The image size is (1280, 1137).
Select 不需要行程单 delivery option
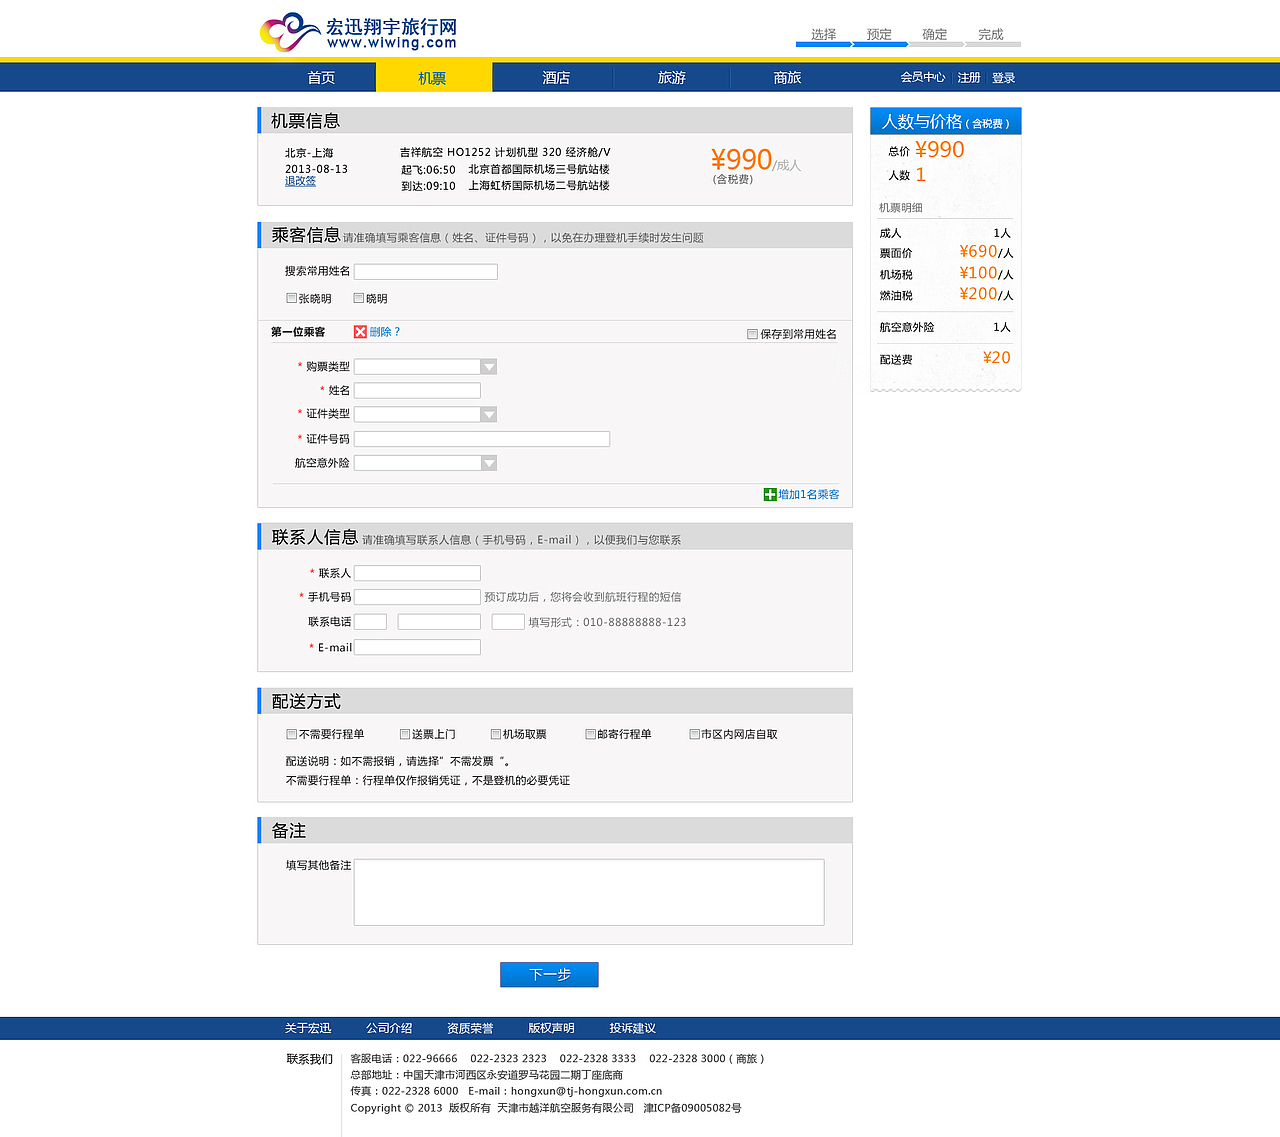tap(291, 734)
